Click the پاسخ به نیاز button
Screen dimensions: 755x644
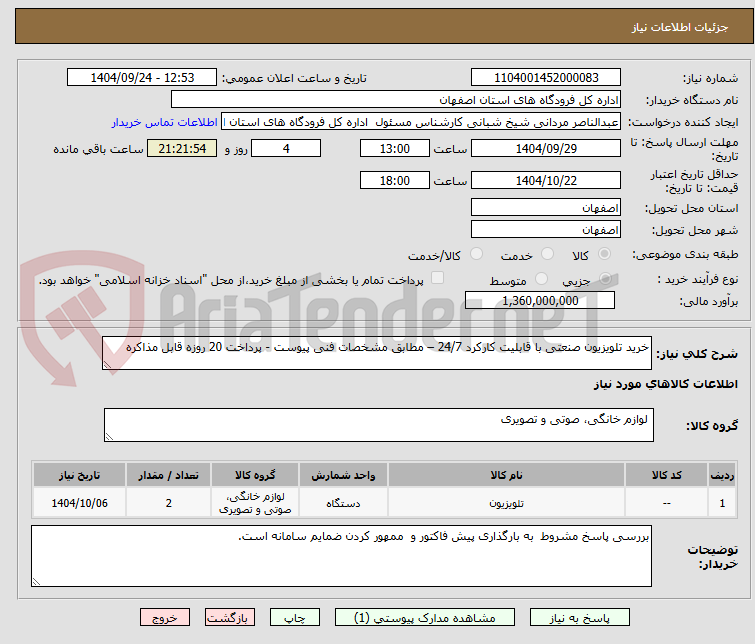point(580,618)
